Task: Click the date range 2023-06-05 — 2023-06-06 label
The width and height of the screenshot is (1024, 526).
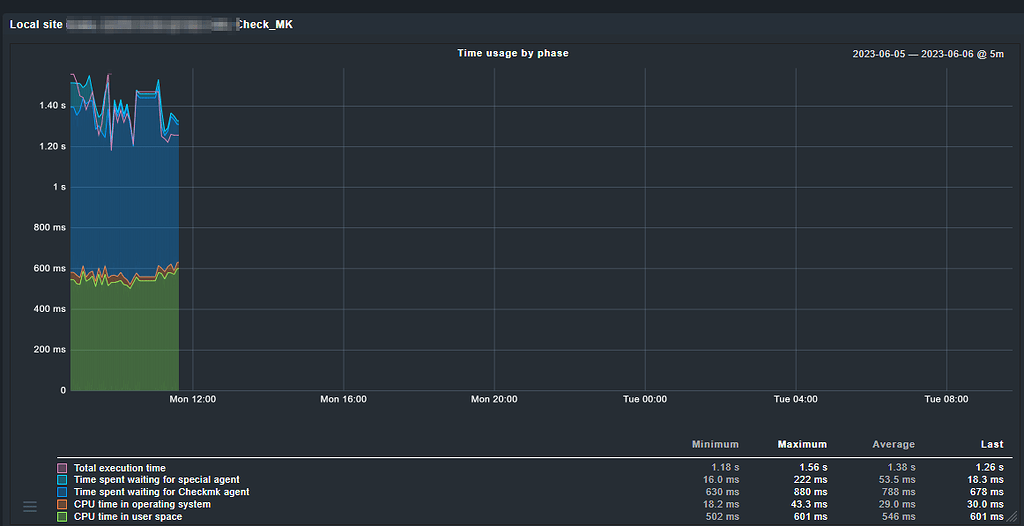Action: [928, 54]
